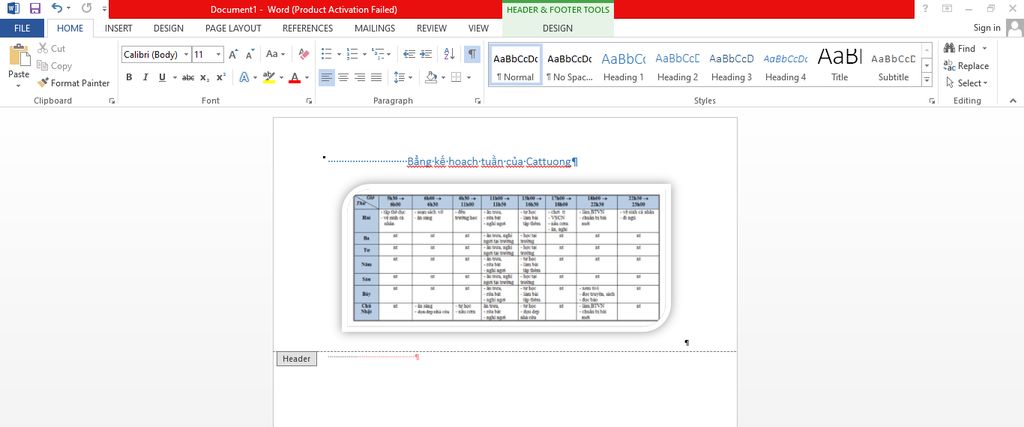Open the Font dialog launcher
Viewport: 1024px width, 427px height.
(309, 101)
